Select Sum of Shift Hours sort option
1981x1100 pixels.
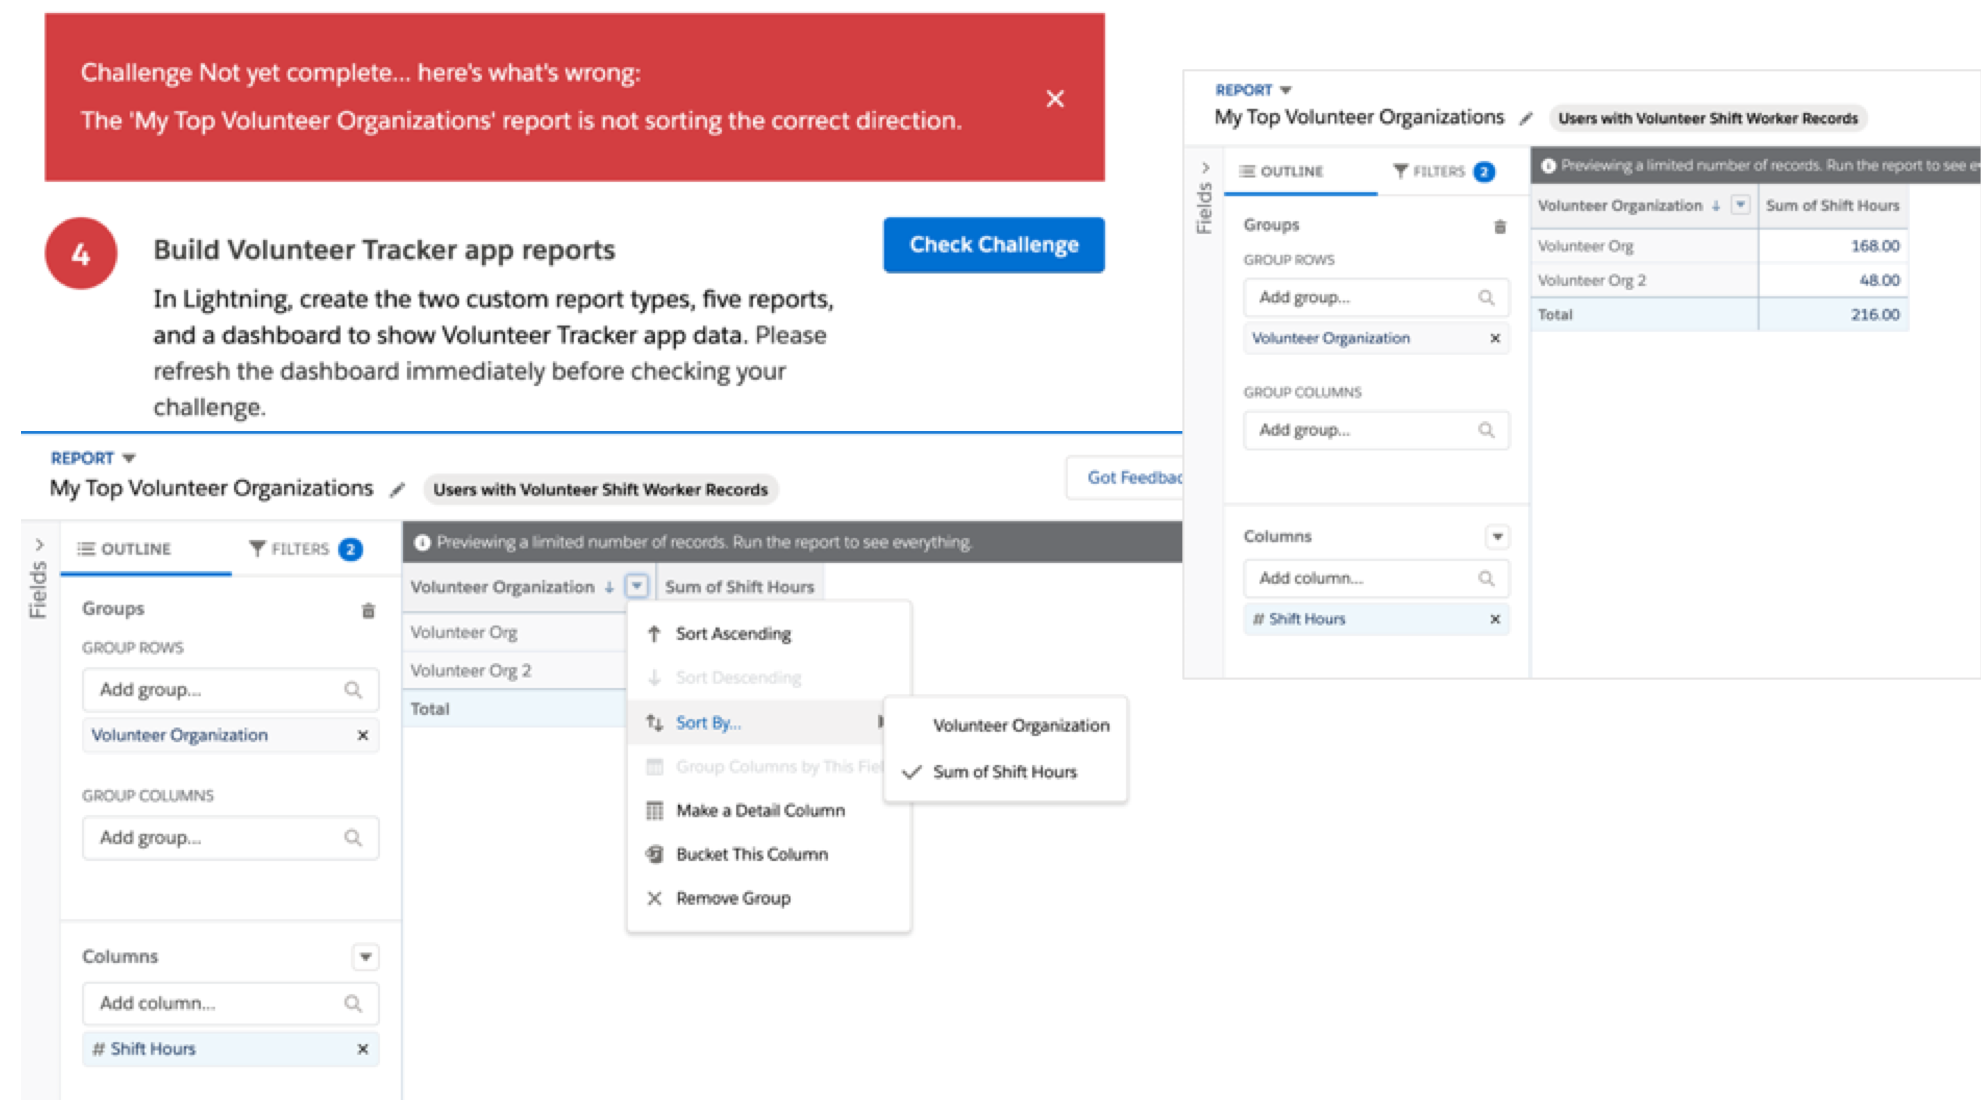(x=1004, y=772)
